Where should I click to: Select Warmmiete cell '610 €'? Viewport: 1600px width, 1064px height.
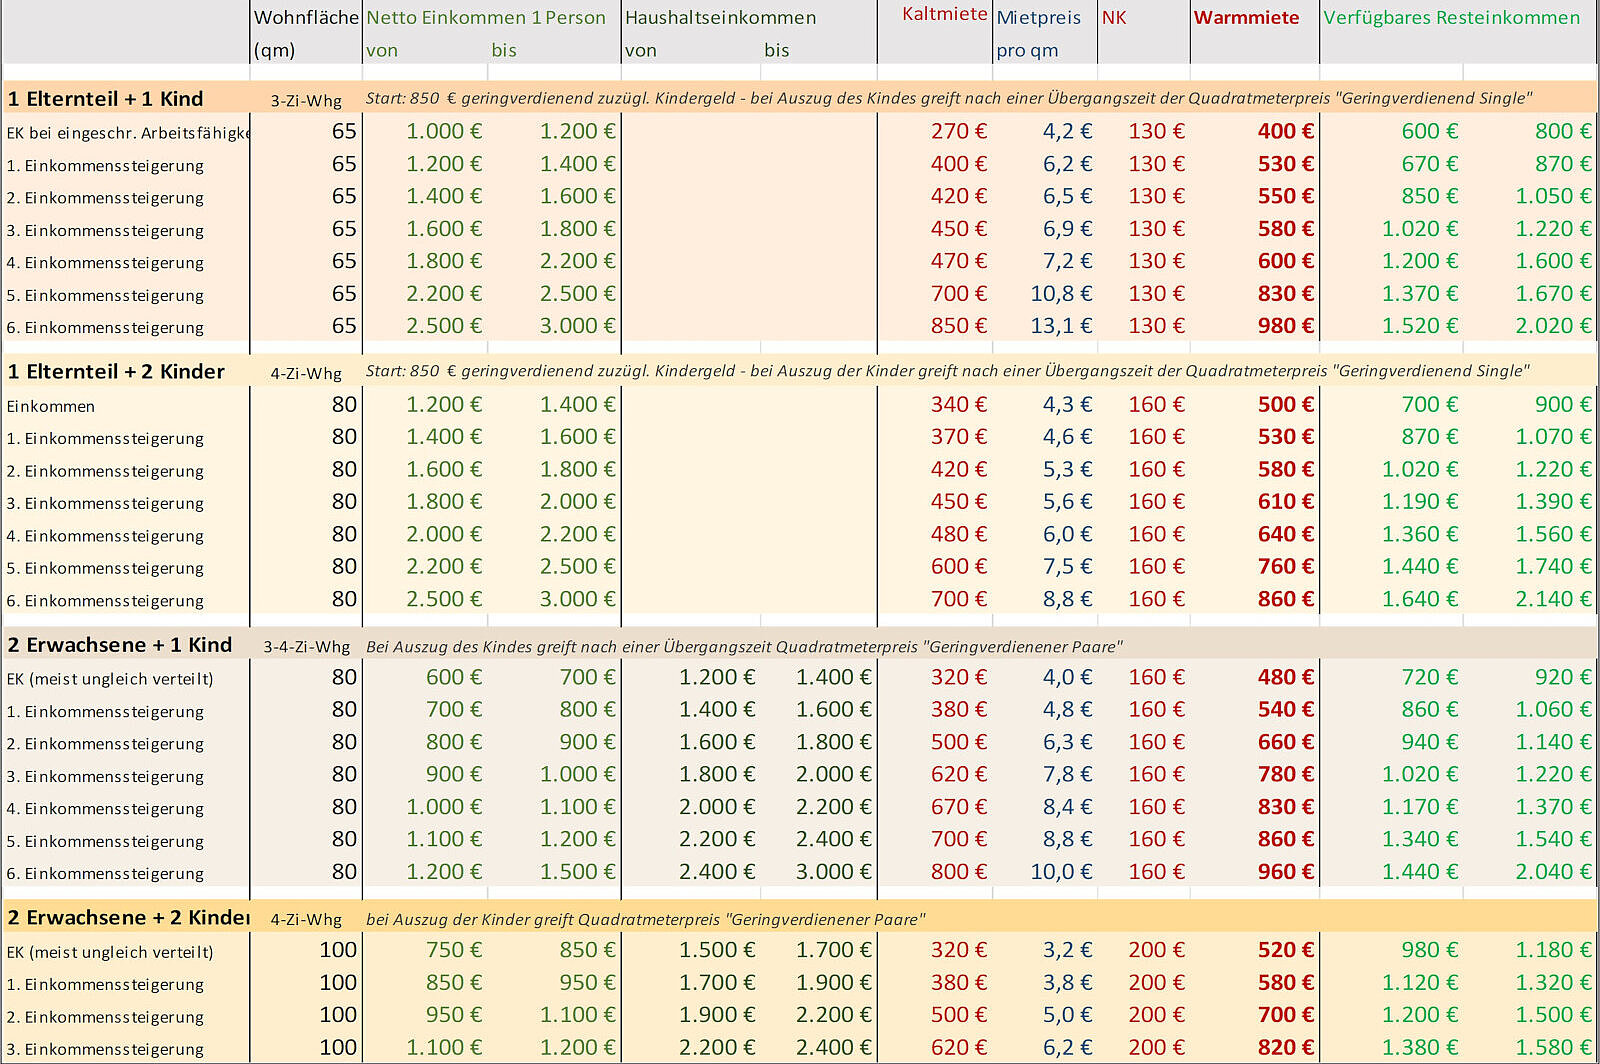(1285, 501)
